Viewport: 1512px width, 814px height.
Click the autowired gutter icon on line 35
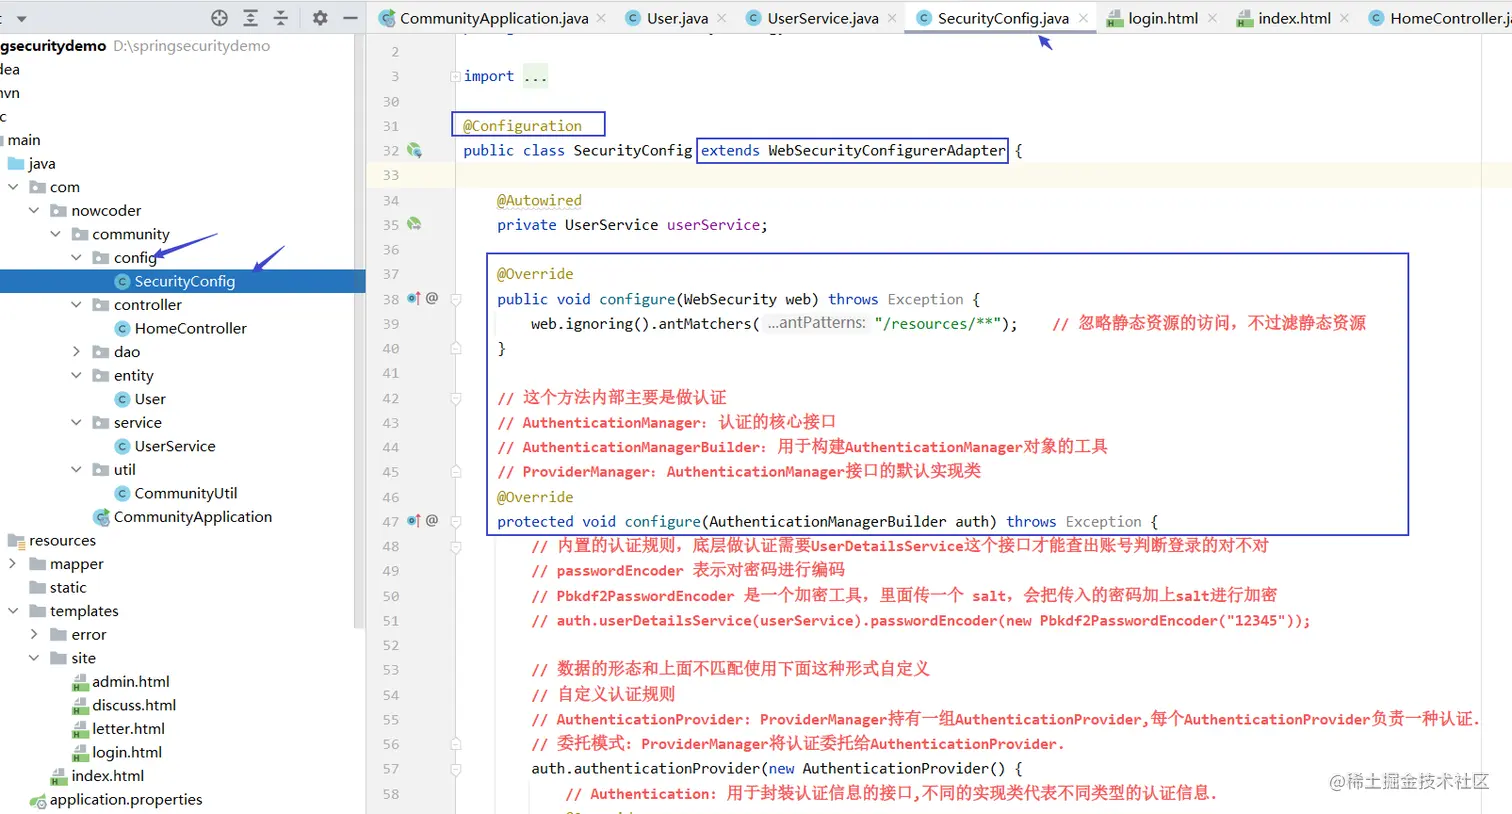[x=414, y=224]
